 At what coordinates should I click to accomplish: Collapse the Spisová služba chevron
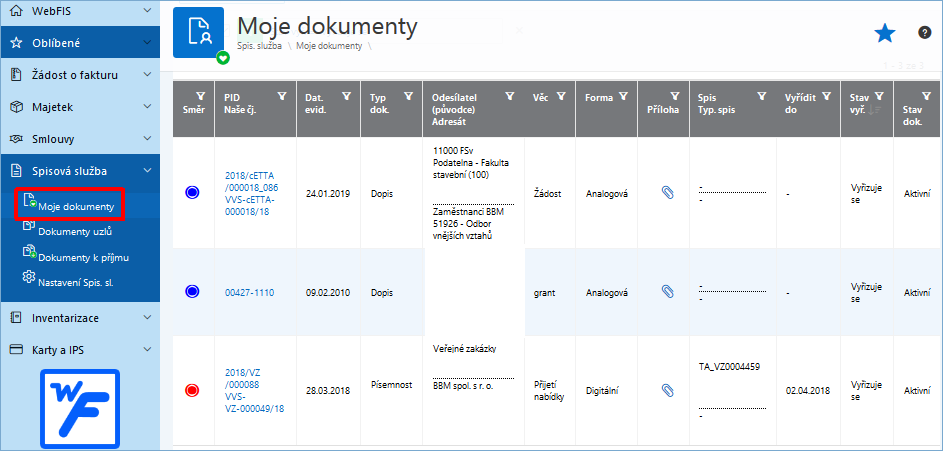click(x=147, y=171)
